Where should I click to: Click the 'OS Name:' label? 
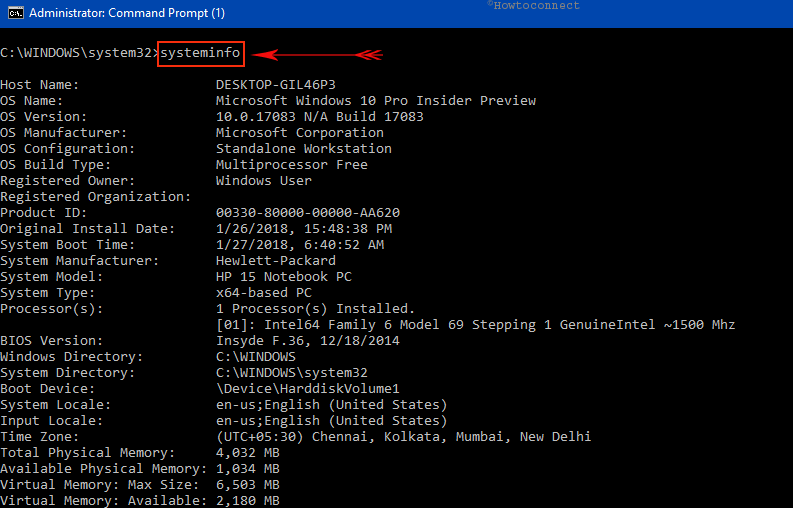tap(31, 101)
